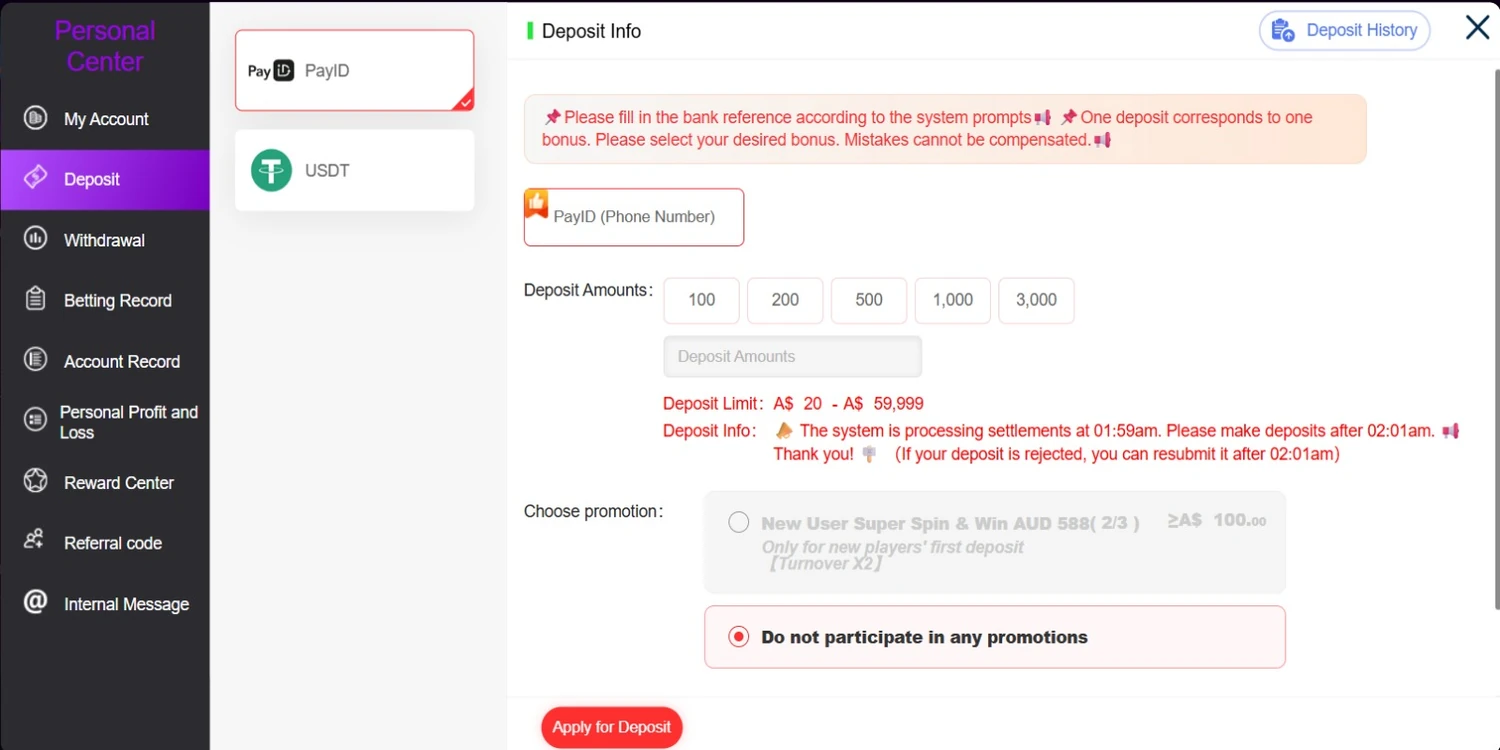Pick the 1,000 deposit amount
This screenshot has height=750, width=1500.
tap(953, 300)
